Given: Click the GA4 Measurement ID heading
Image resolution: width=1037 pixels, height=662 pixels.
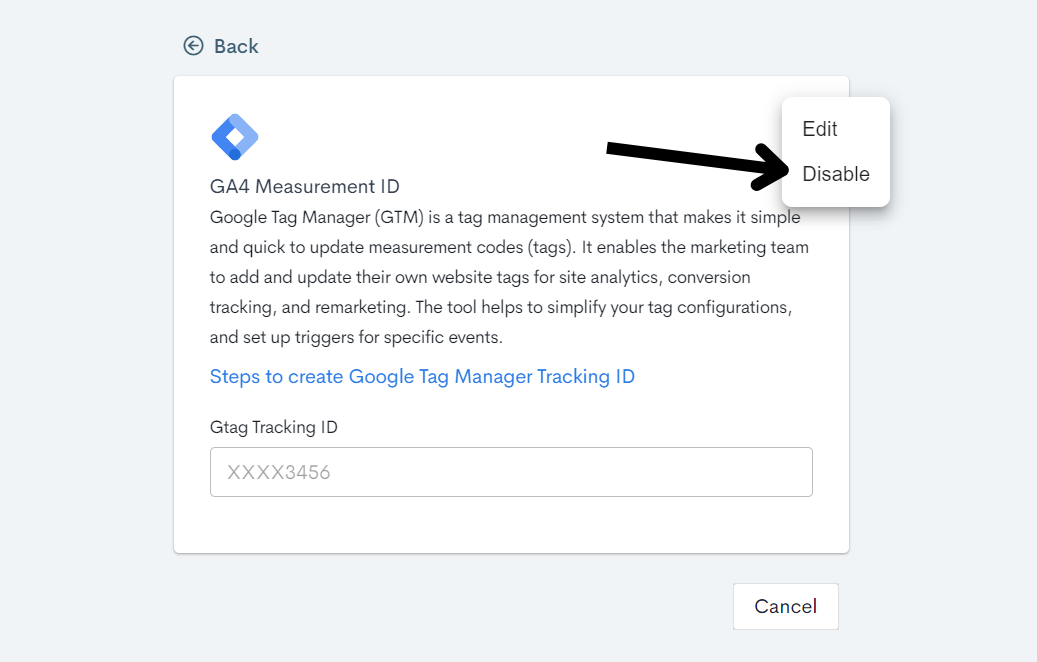Looking at the screenshot, I should (x=305, y=186).
